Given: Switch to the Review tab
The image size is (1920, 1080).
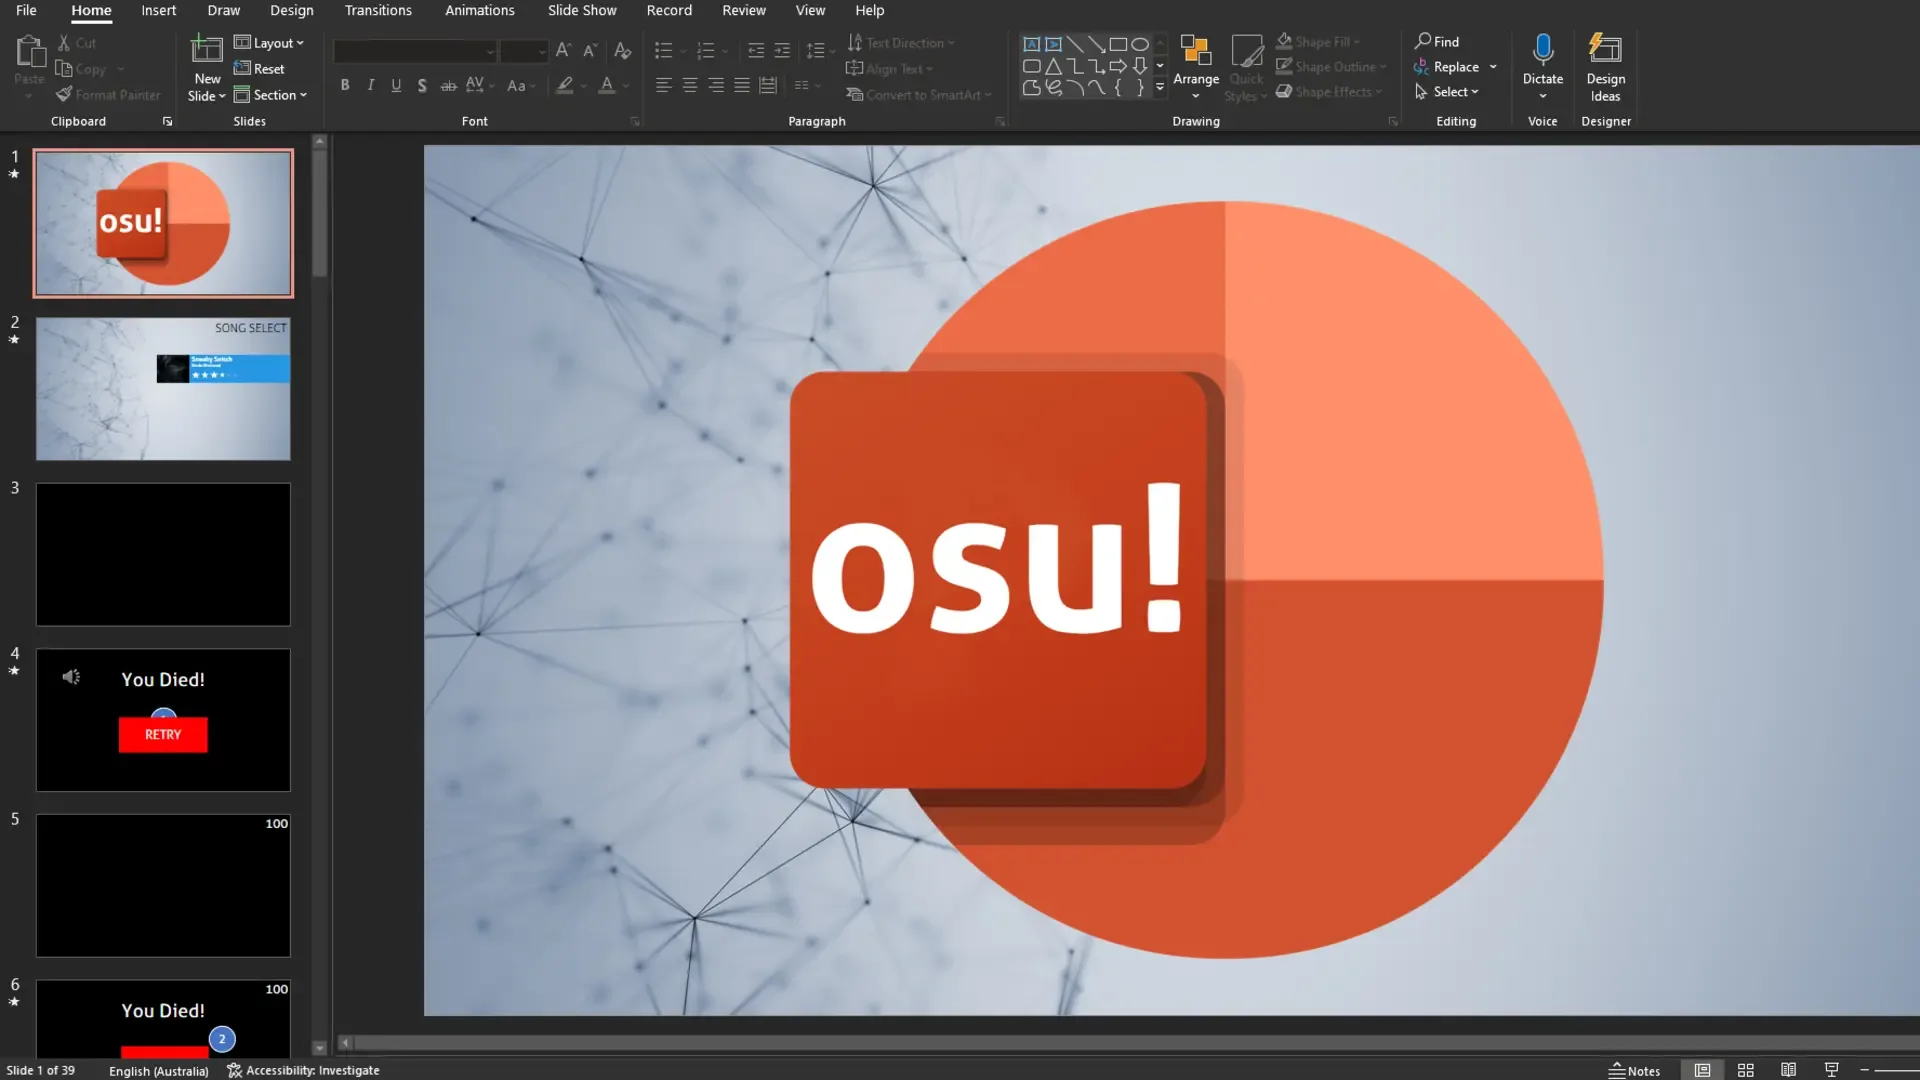Looking at the screenshot, I should click(744, 10).
